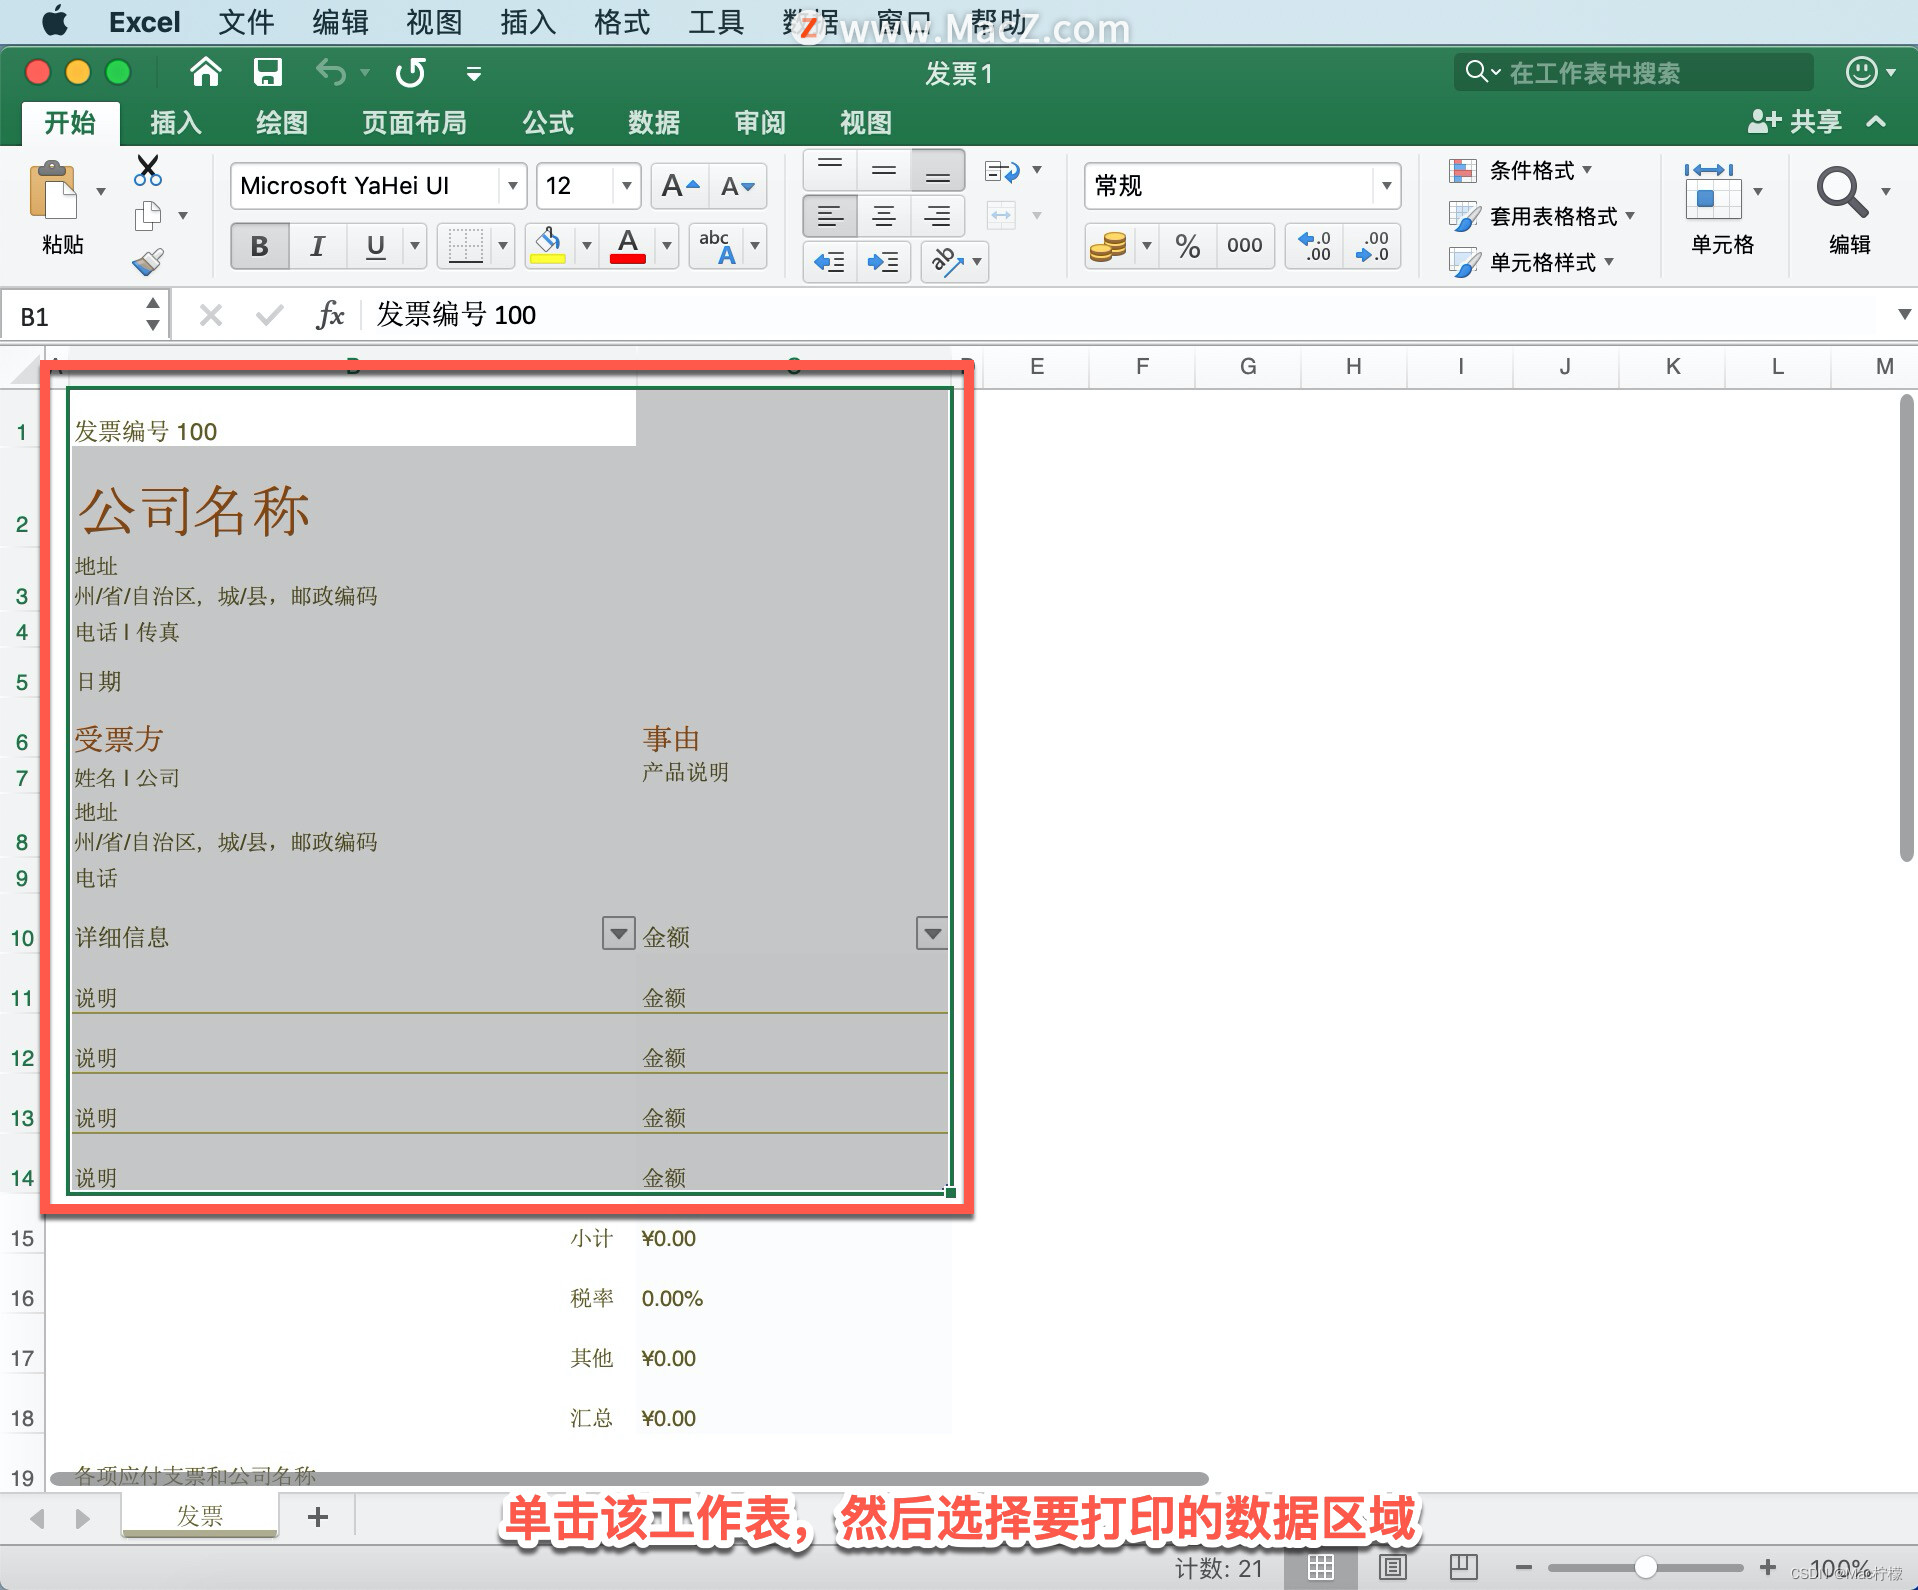Open 套用表格格式 table format menu

click(1541, 217)
